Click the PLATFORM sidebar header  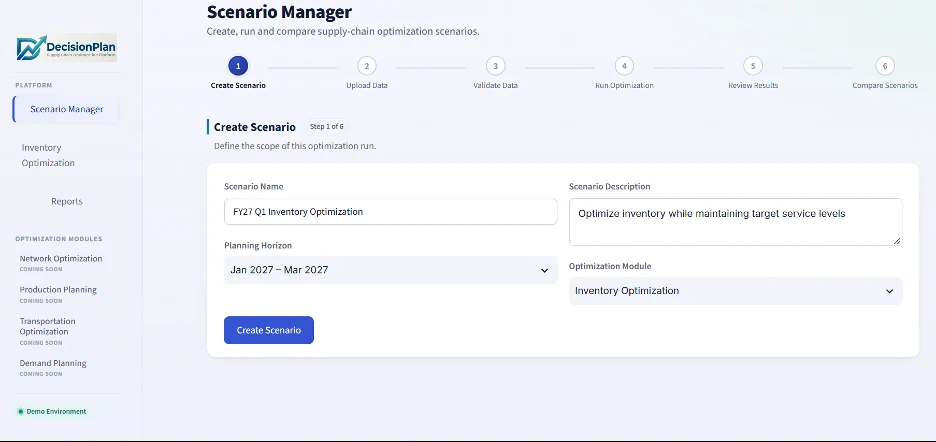tap(34, 85)
